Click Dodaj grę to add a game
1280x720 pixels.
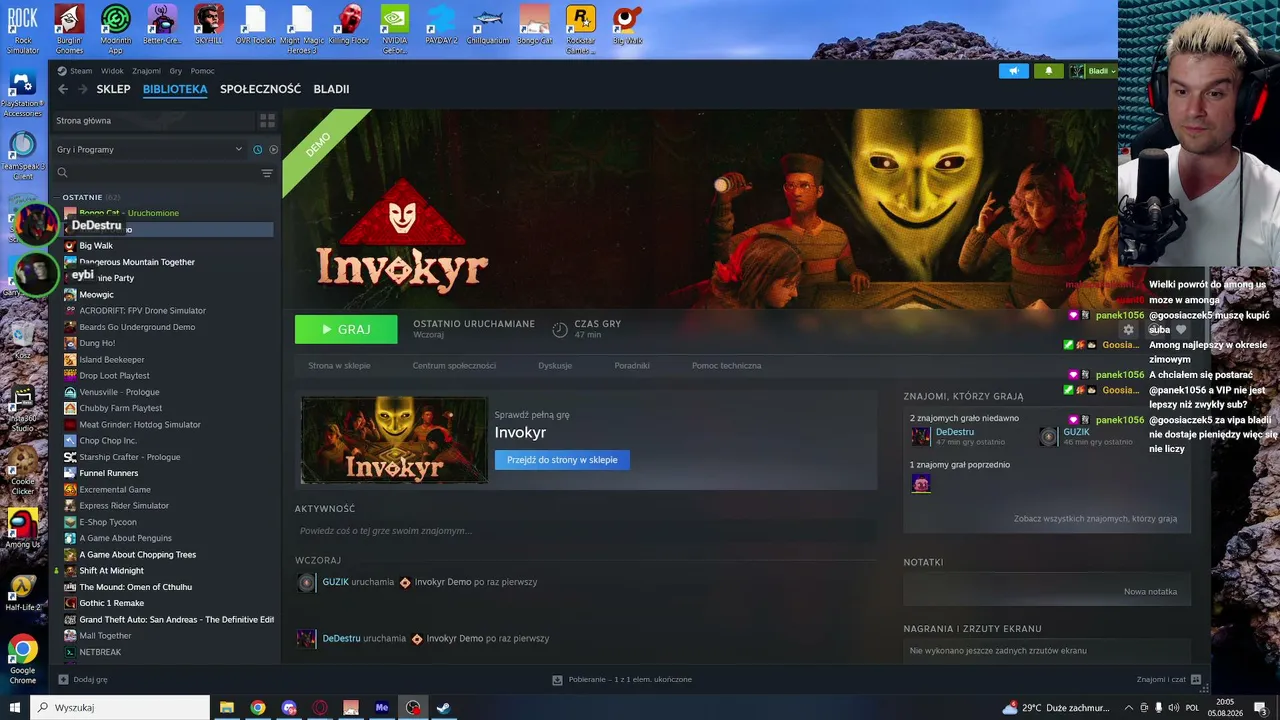83,680
